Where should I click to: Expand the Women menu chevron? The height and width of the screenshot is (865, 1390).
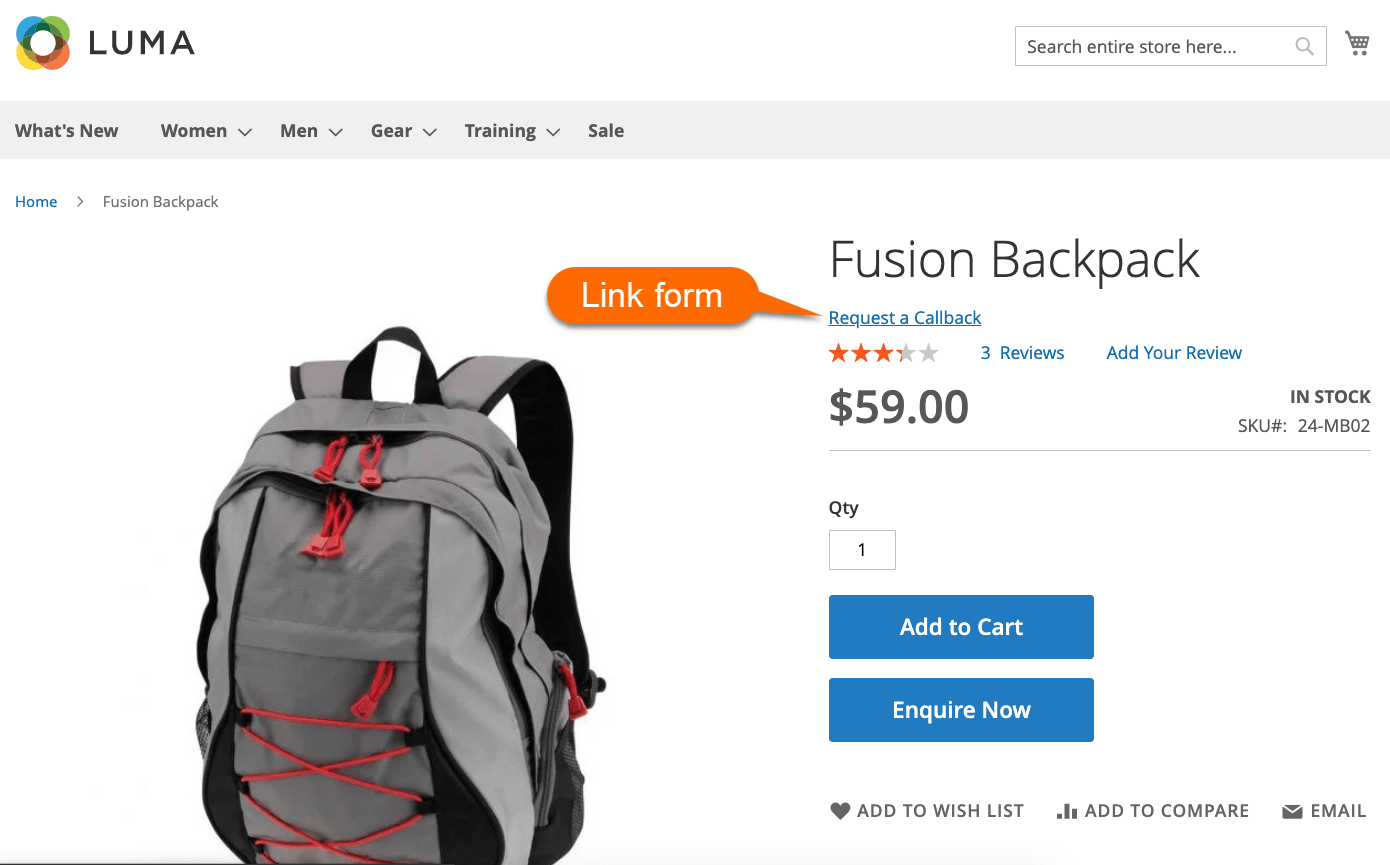pyautogui.click(x=245, y=132)
